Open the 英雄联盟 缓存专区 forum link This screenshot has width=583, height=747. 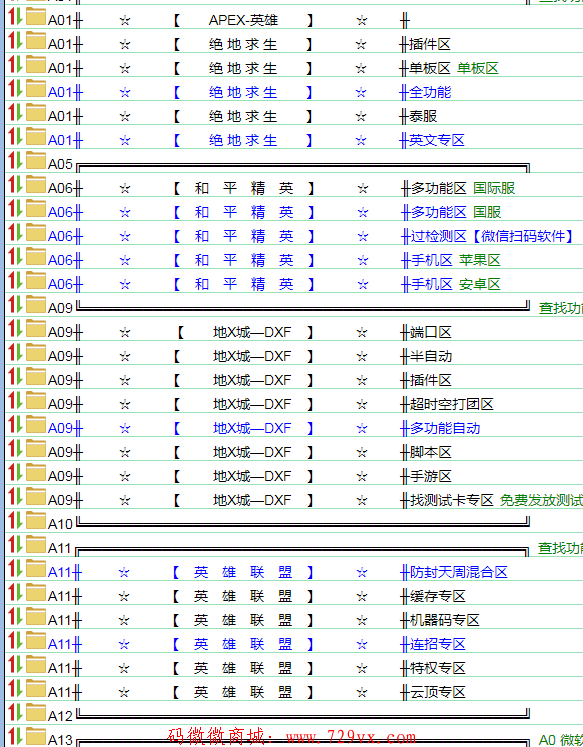[257, 596]
